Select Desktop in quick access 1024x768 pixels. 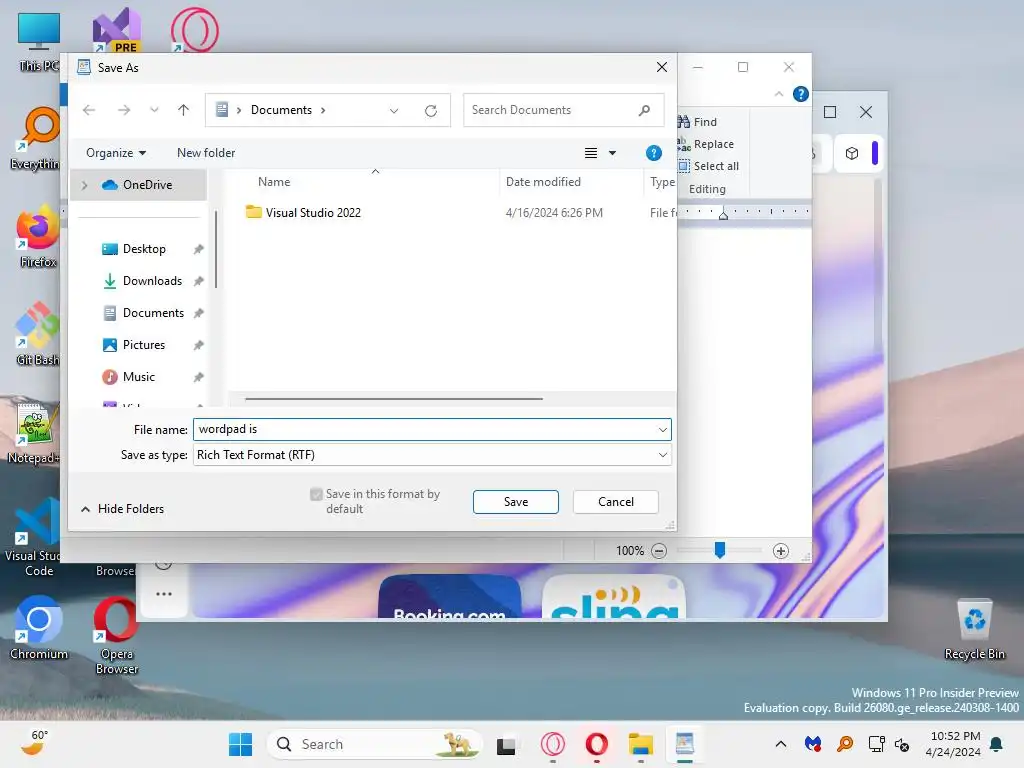click(144, 249)
